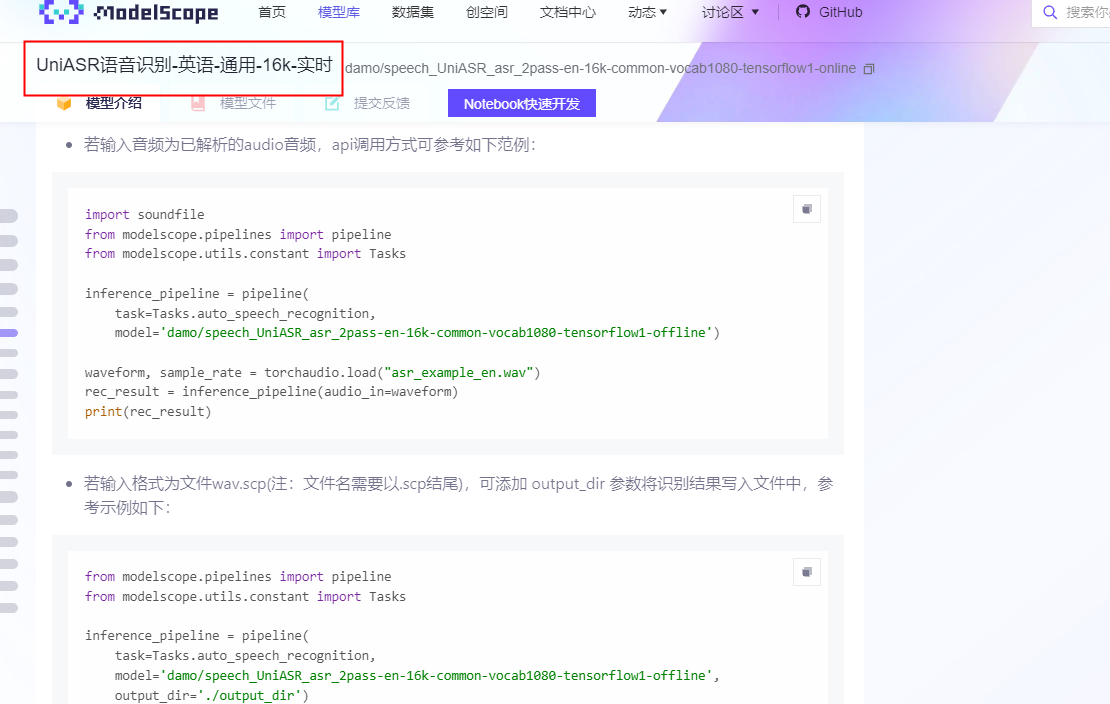Image resolution: width=1110 pixels, height=704 pixels.
Task: Expand the 动态 dropdown
Action: click(x=647, y=12)
